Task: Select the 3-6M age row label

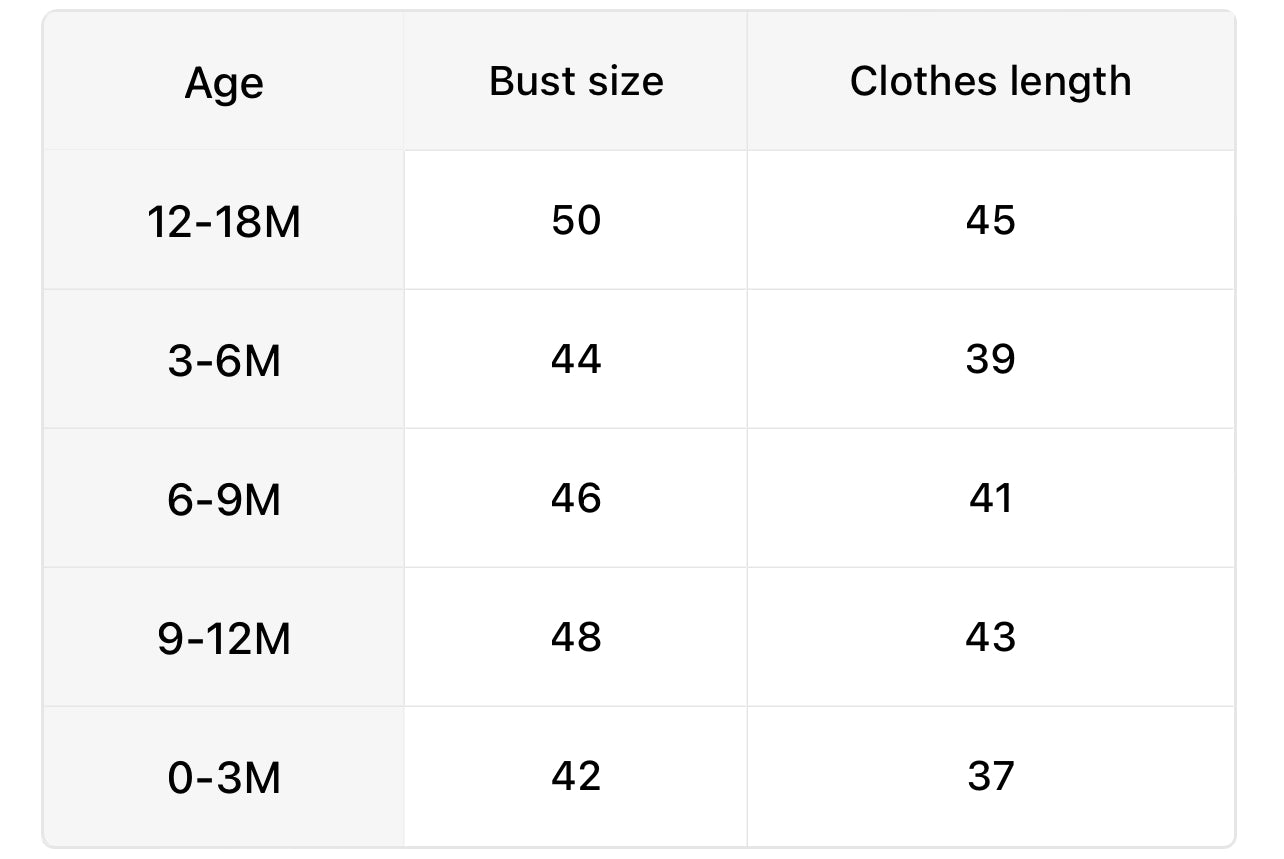Action: (x=224, y=360)
